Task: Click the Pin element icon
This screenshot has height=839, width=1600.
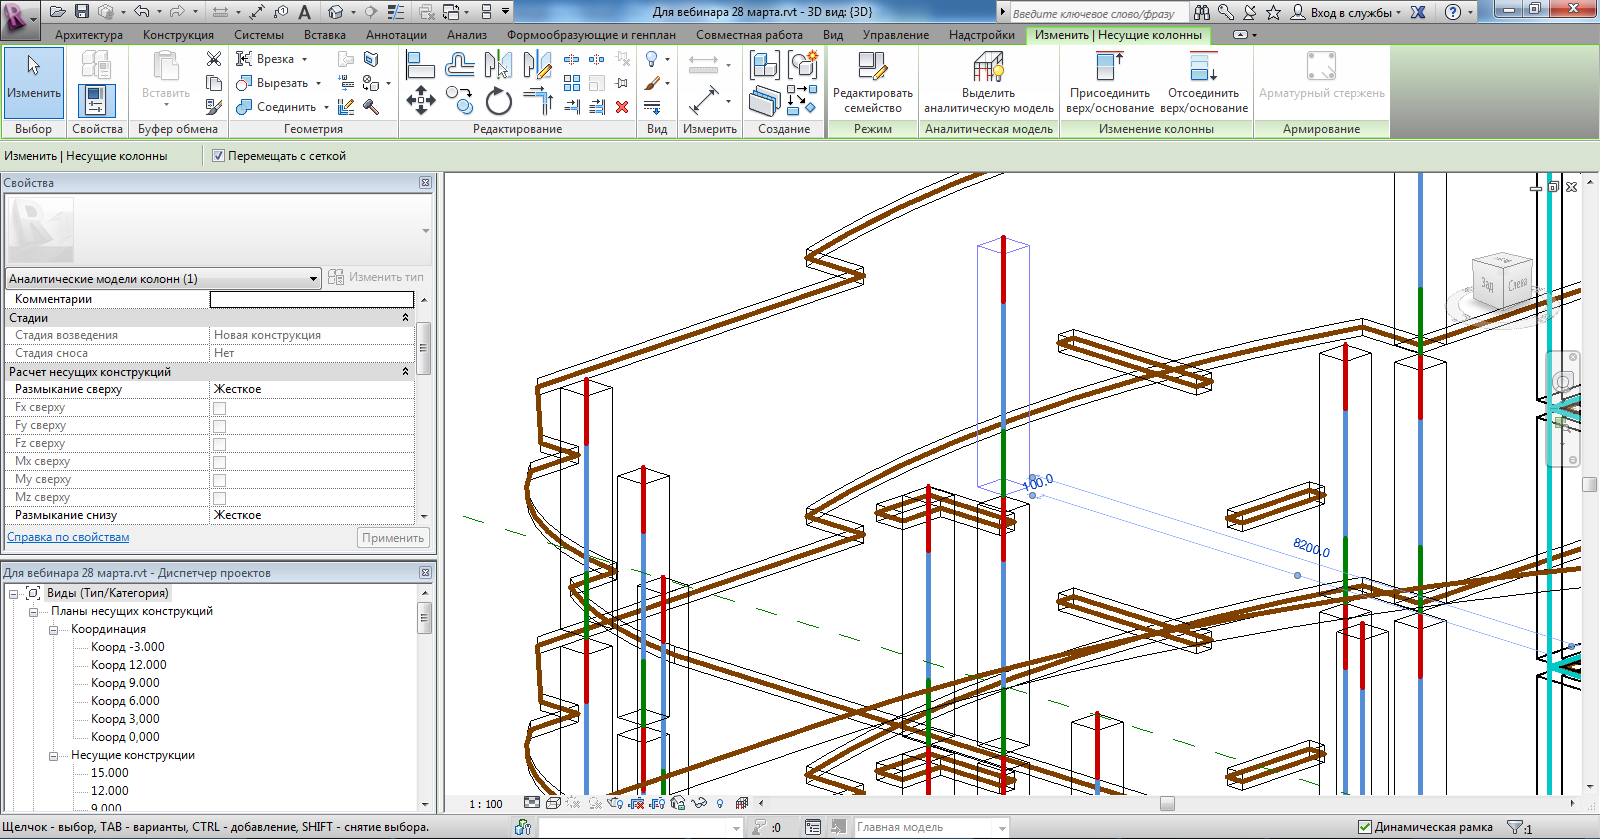Action: pos(622,83)
